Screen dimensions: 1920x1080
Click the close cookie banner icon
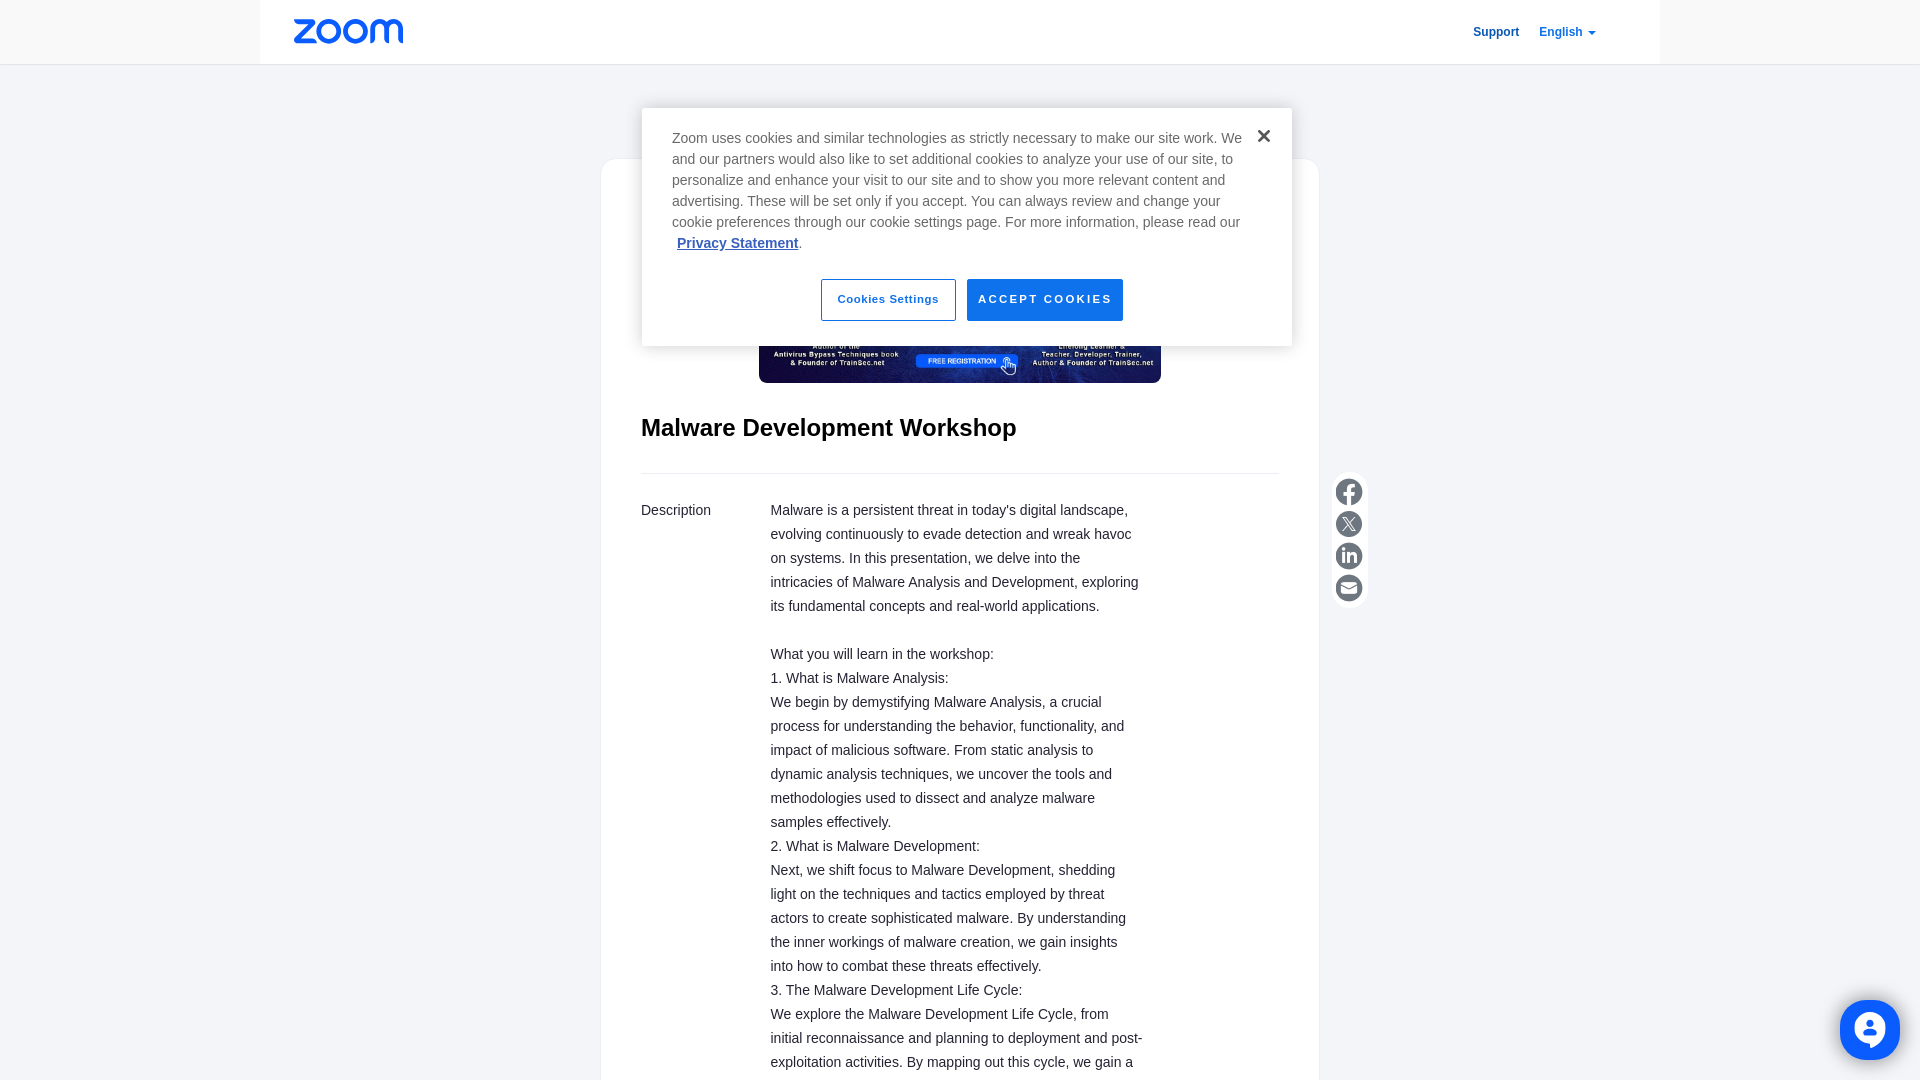[x=1262, y=135]
